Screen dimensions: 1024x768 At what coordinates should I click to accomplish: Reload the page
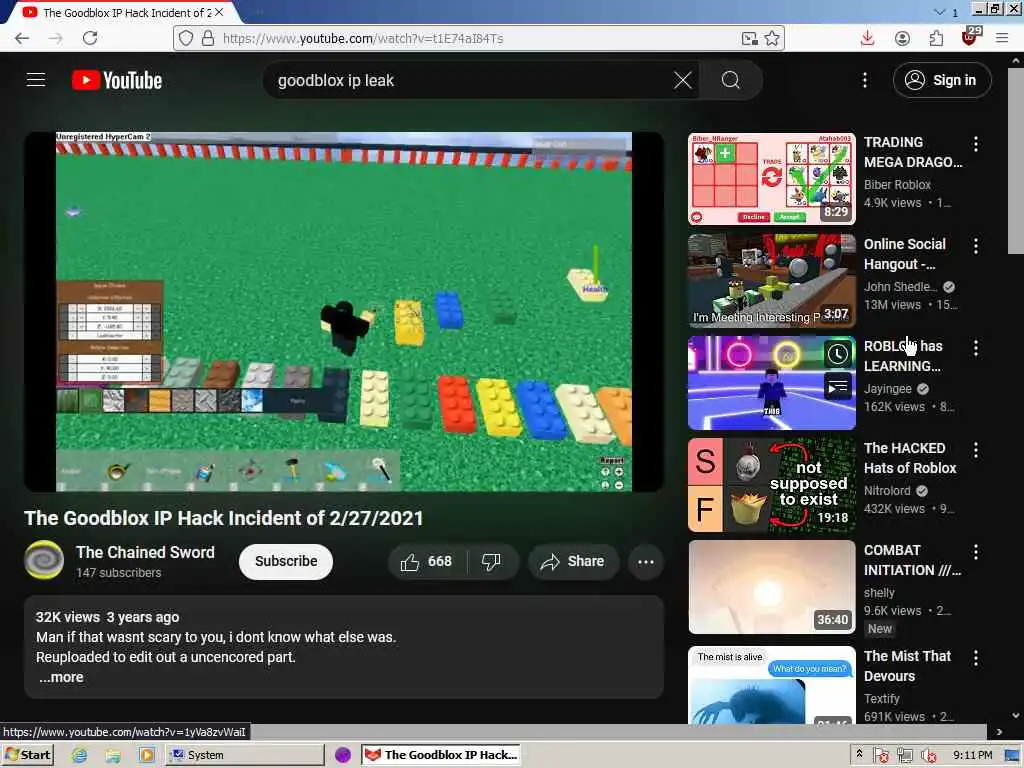pyautogui.click(x=90, y=38)
